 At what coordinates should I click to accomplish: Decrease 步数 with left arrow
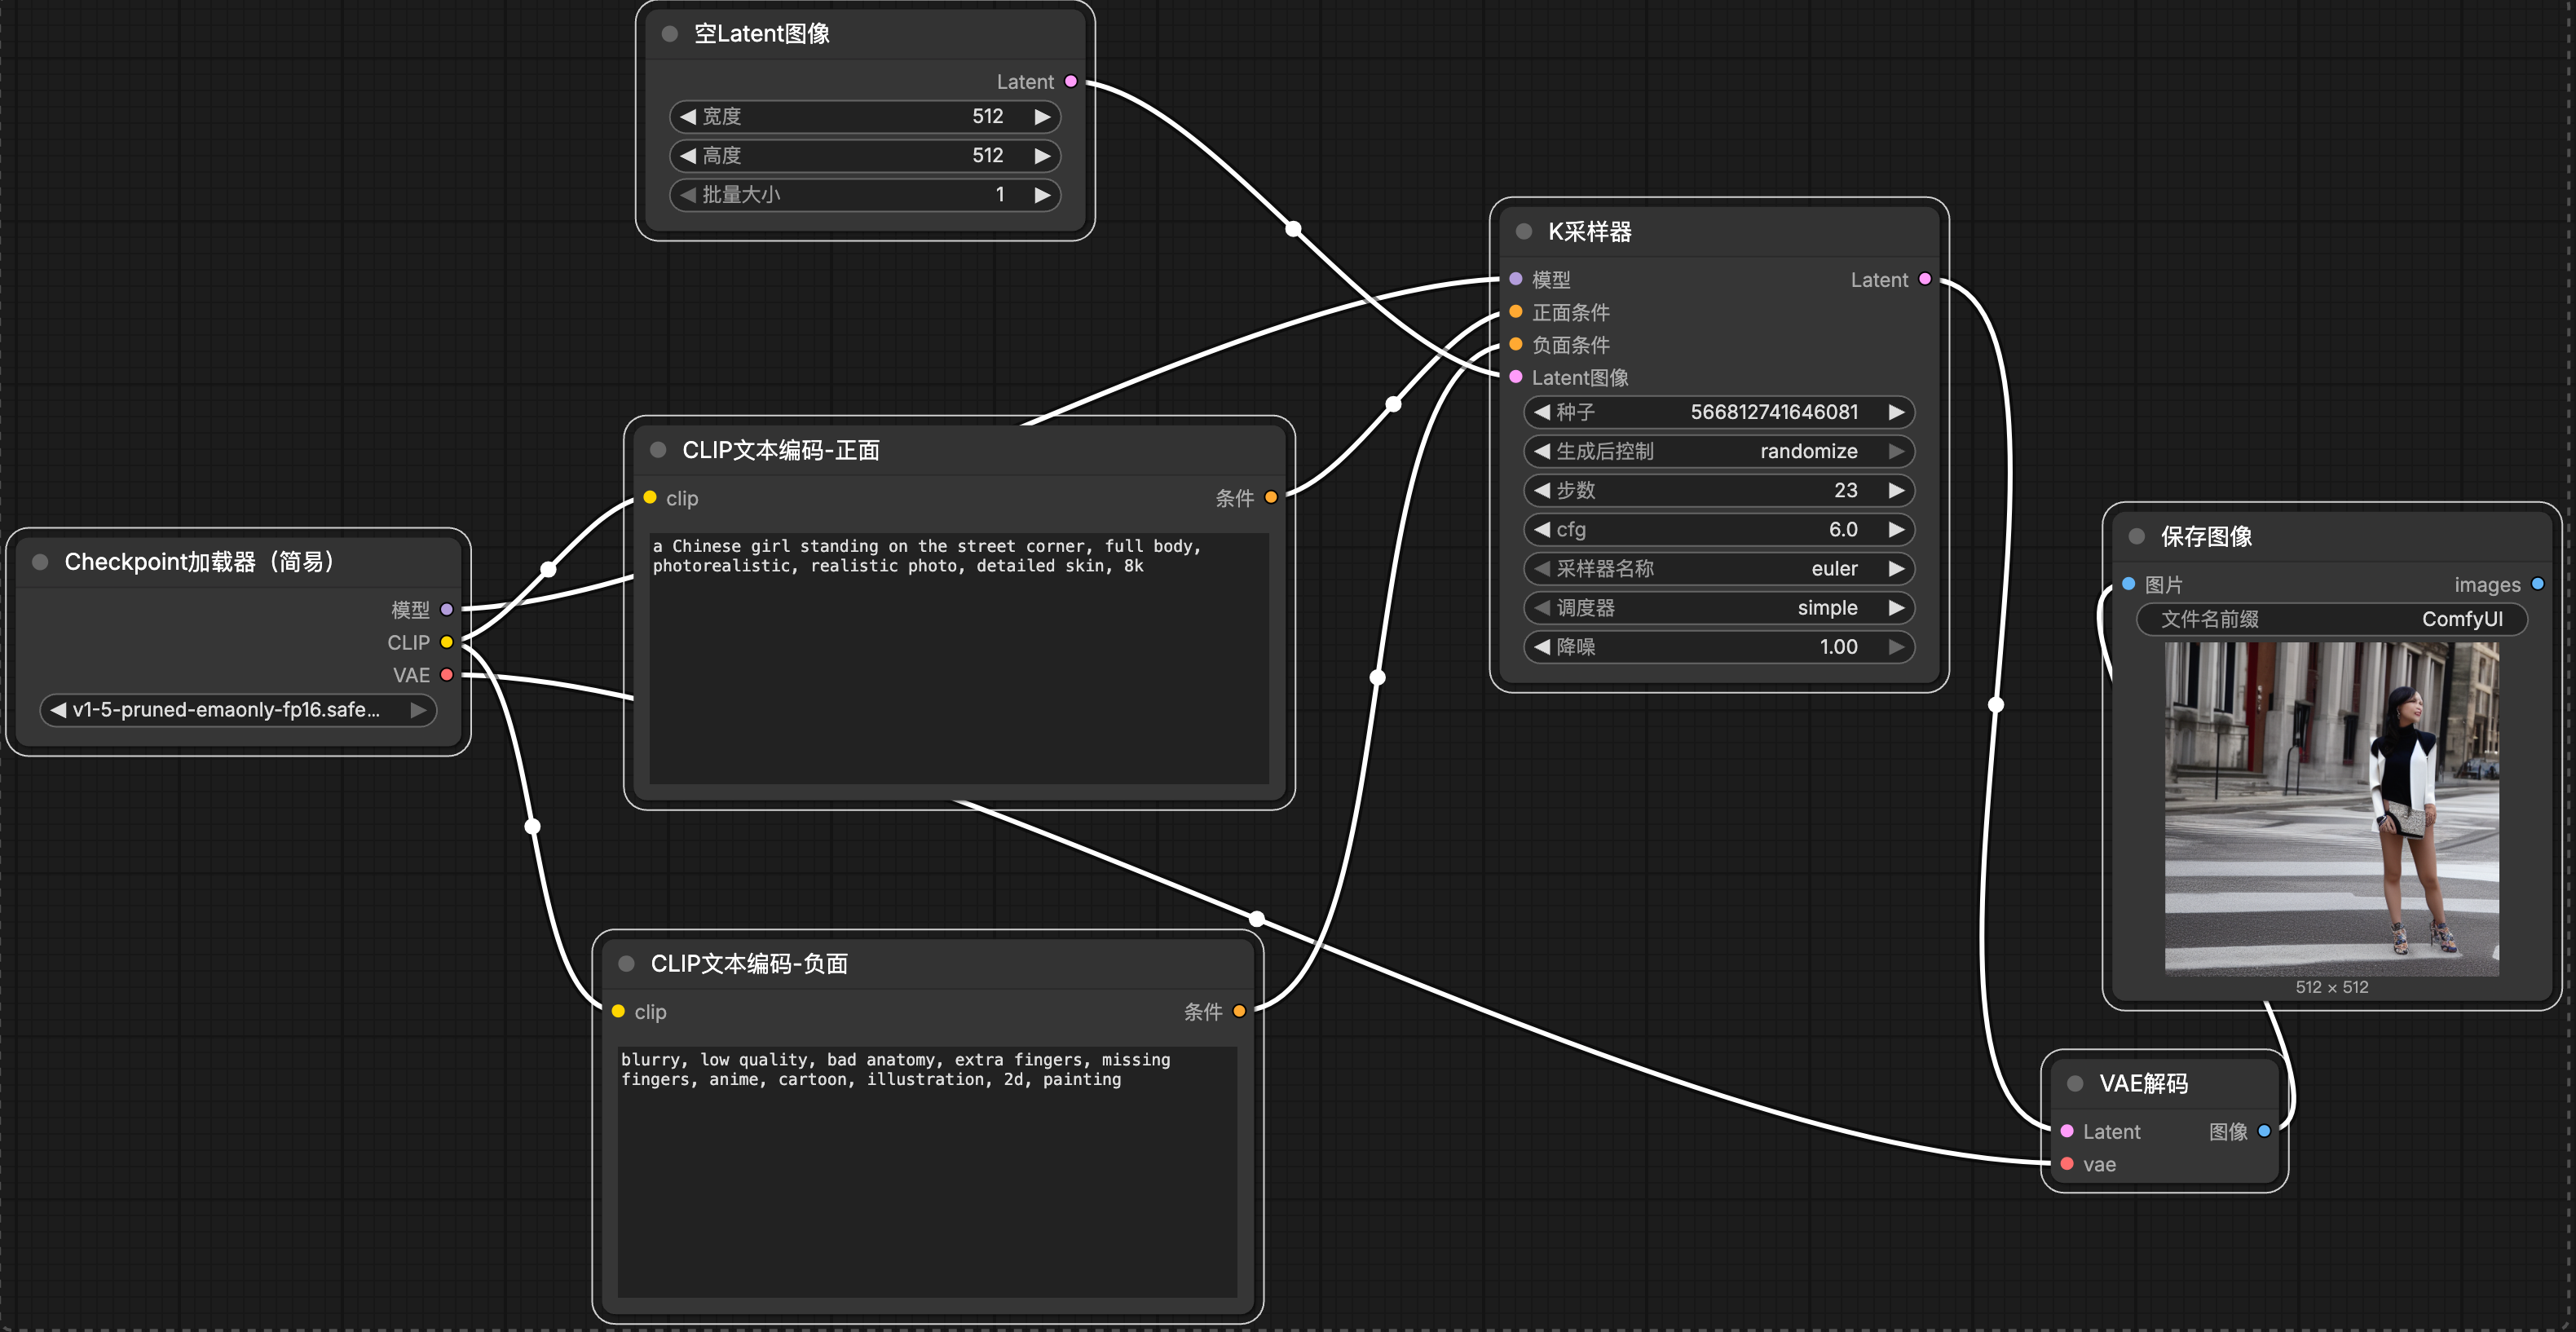point(1541,490)
